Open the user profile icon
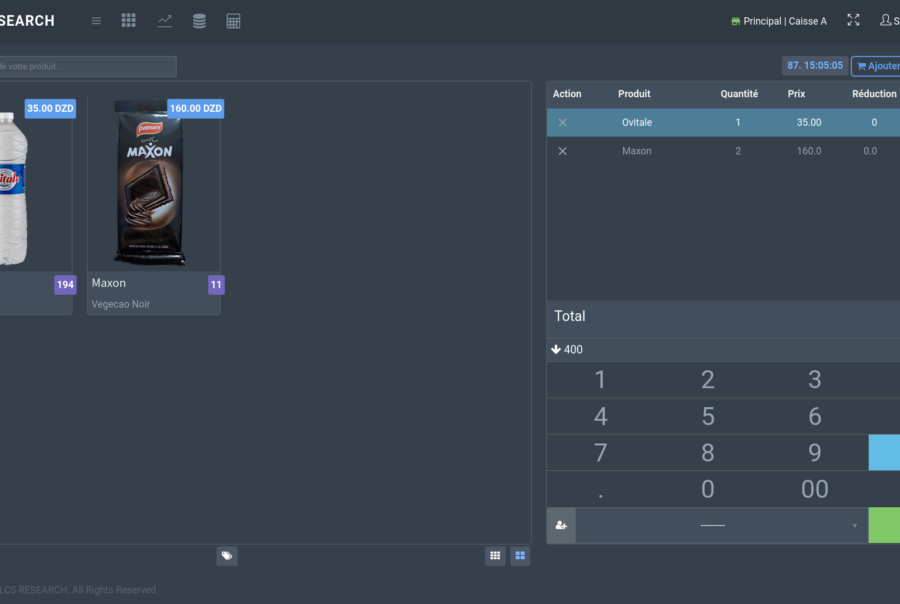 point(886,20)
